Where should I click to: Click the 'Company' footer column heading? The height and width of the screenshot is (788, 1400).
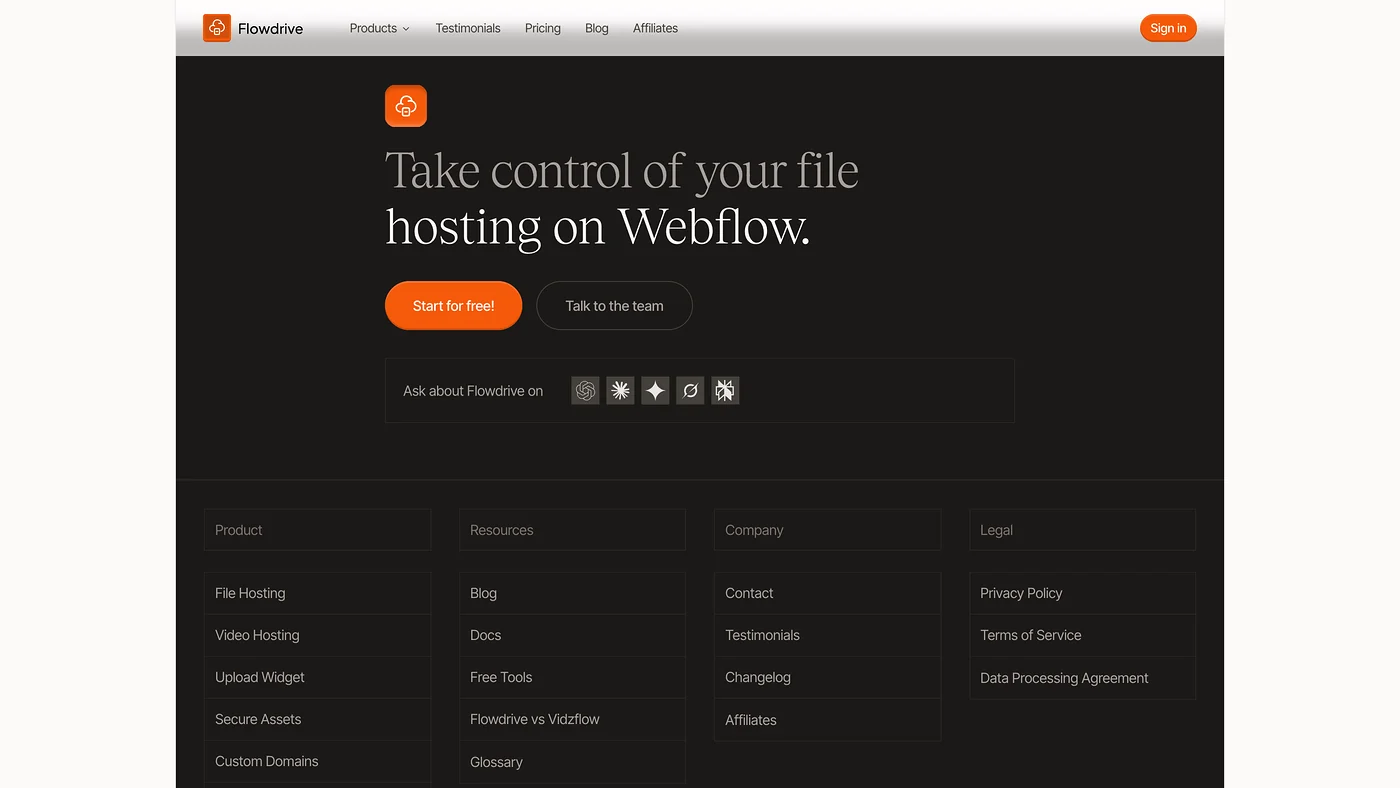click(x=754, y=530)
